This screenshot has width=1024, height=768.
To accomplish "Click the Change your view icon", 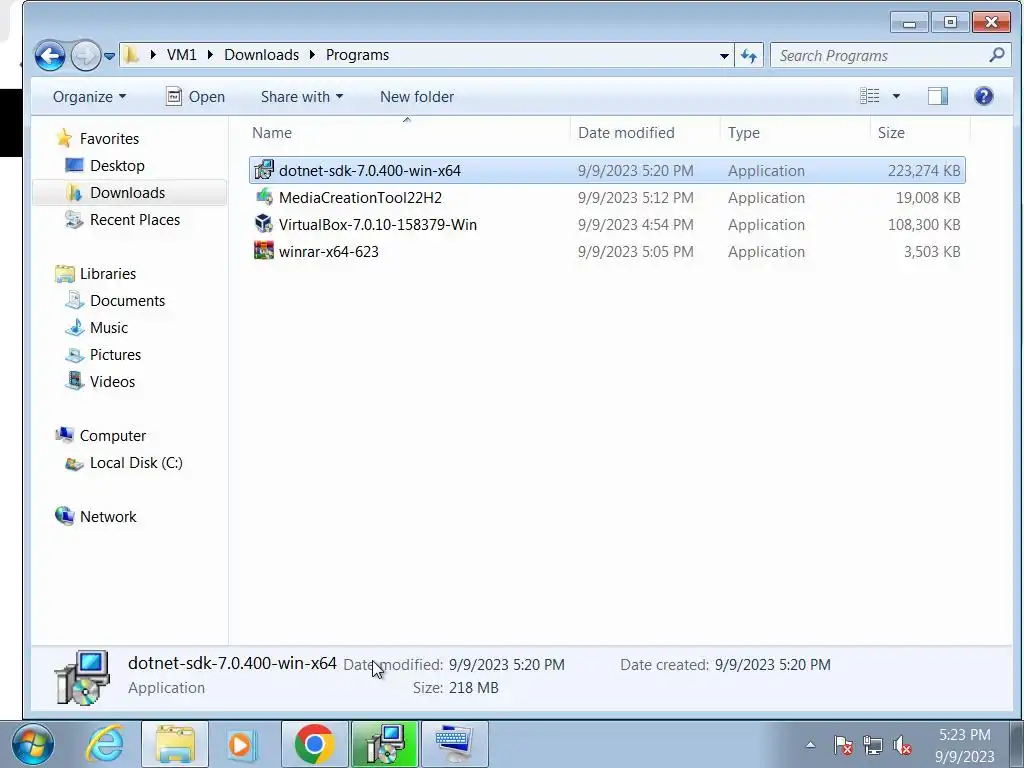I will click(x=869, y=96).
